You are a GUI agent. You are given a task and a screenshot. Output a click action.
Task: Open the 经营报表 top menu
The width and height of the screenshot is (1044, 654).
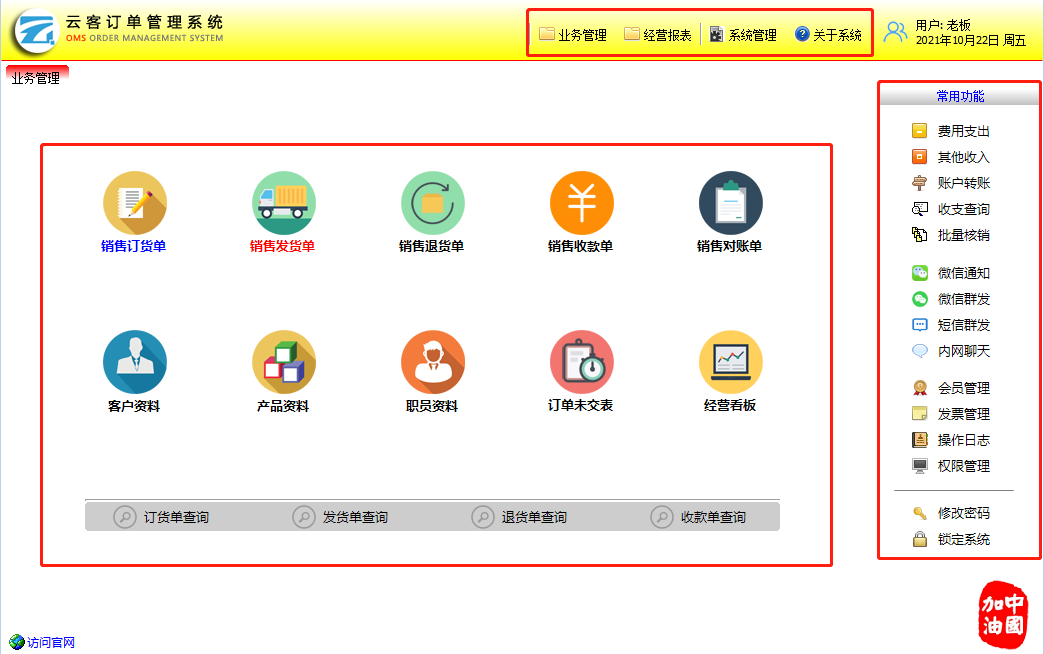658,35
